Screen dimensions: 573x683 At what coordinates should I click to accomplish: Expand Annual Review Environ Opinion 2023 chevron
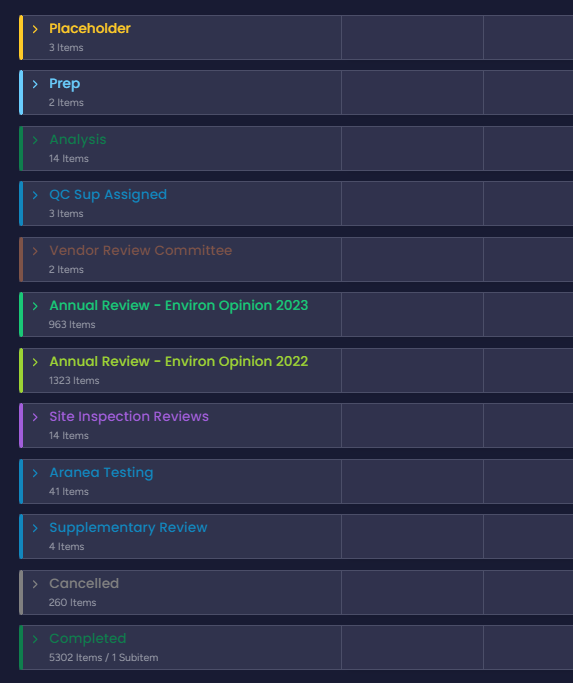tap(35, 306)
